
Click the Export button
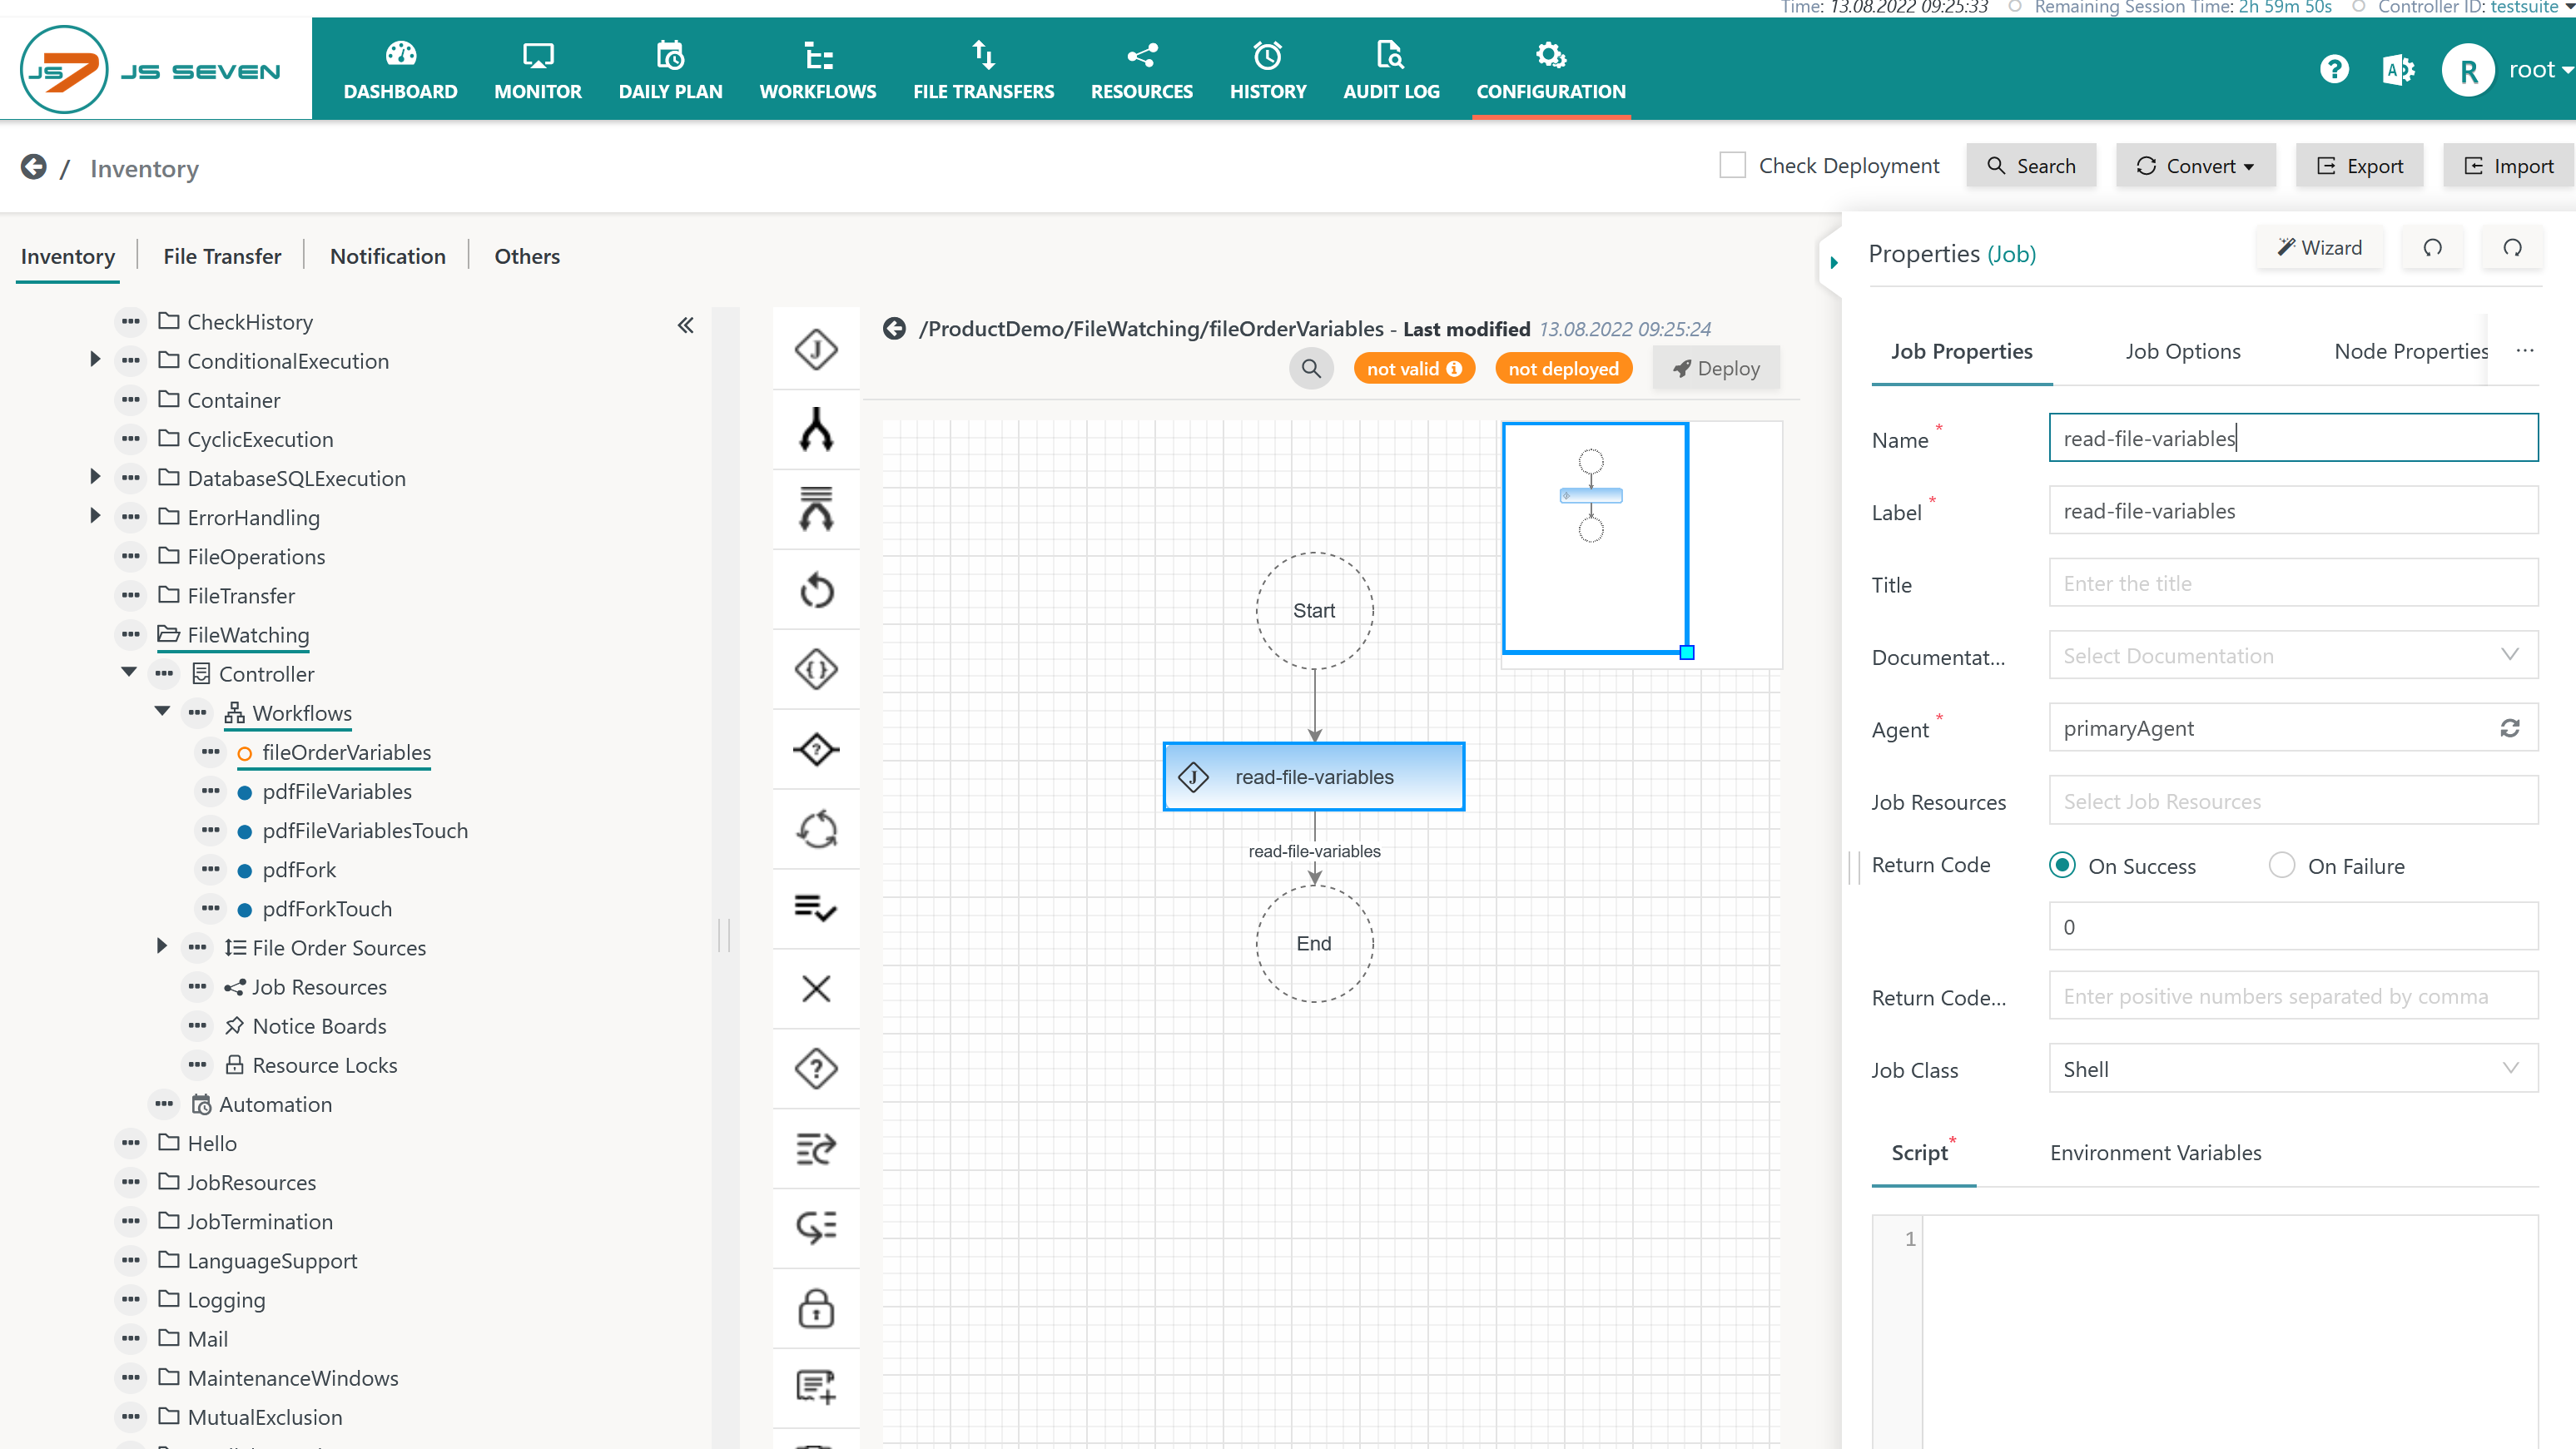(x=2359, y=166)
